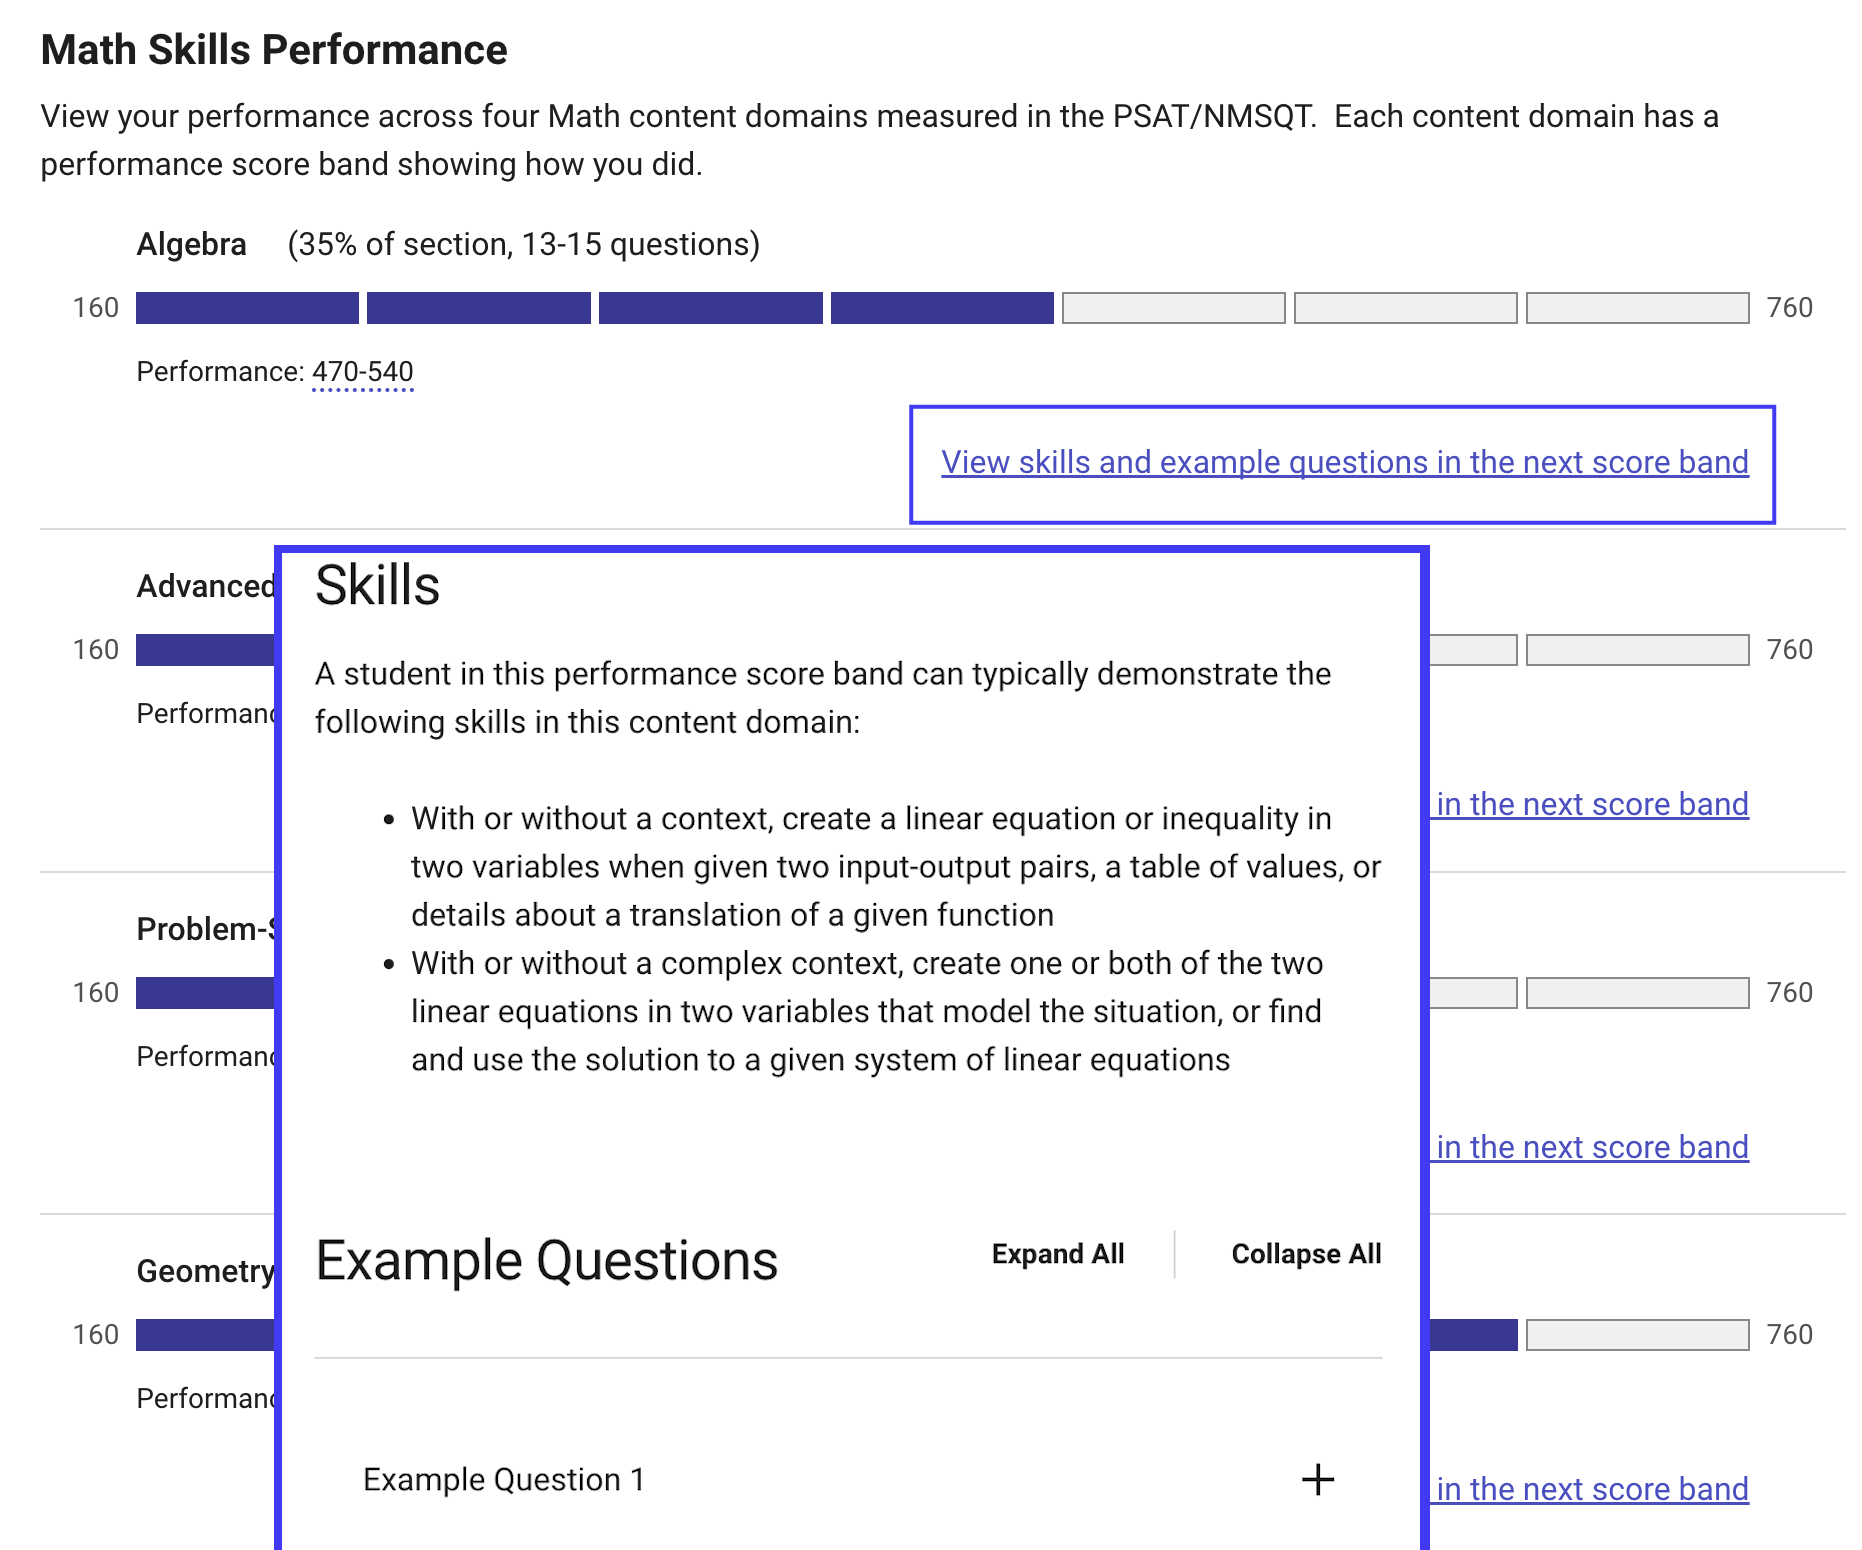Open the Example Question 1 row

848,1479
